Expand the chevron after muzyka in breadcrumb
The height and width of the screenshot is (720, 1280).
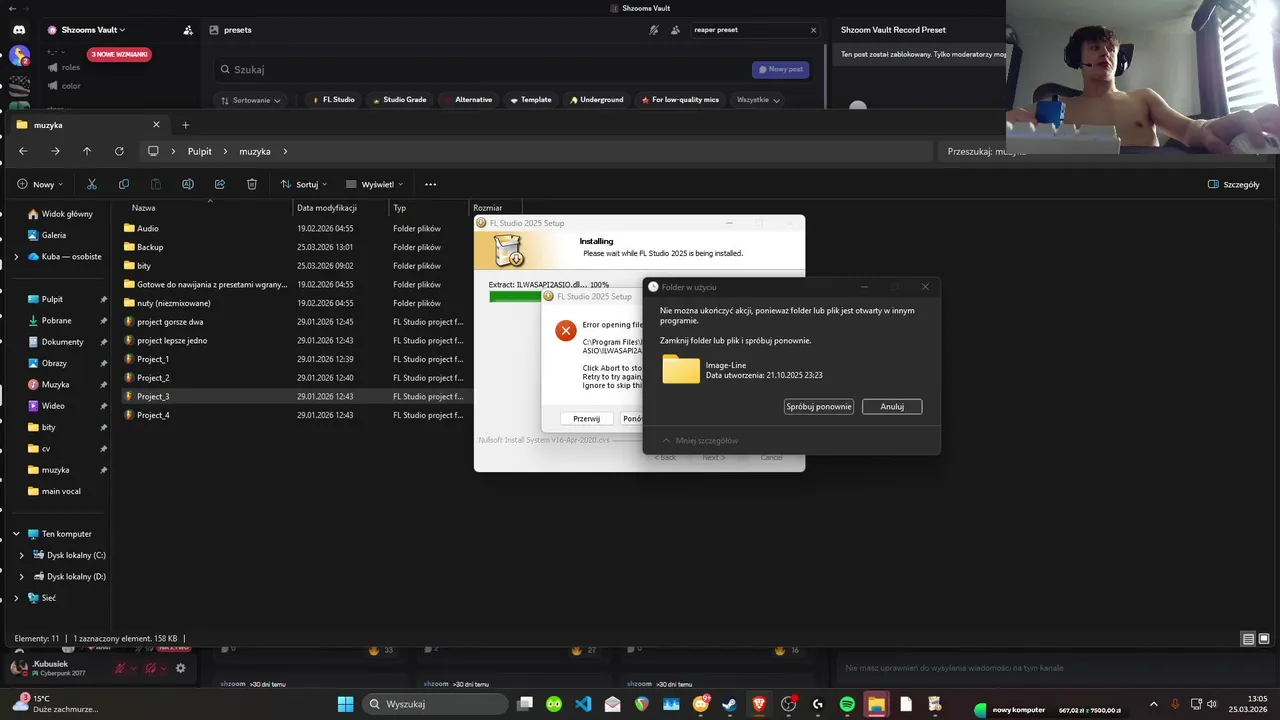click(285, 151)
